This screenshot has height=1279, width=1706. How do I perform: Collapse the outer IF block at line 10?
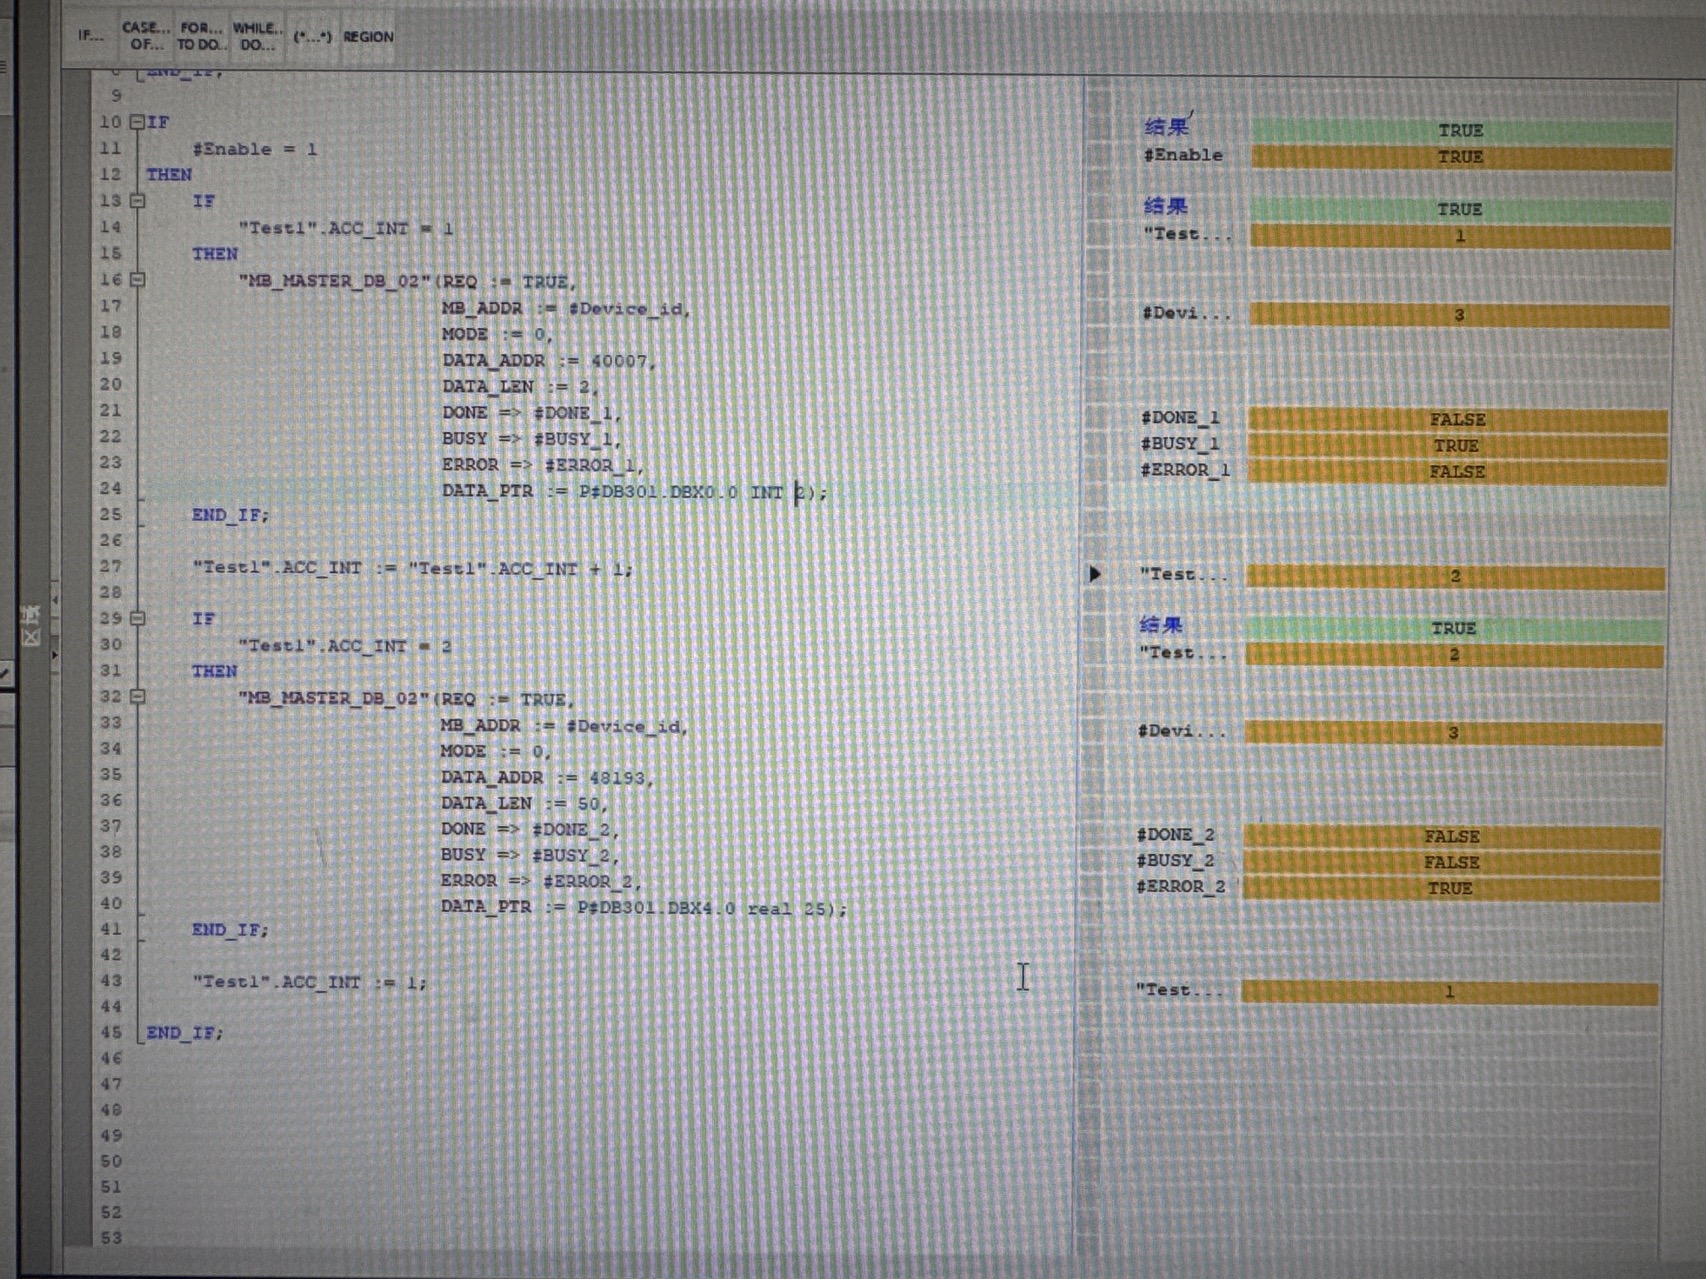(x=137, y=122)
